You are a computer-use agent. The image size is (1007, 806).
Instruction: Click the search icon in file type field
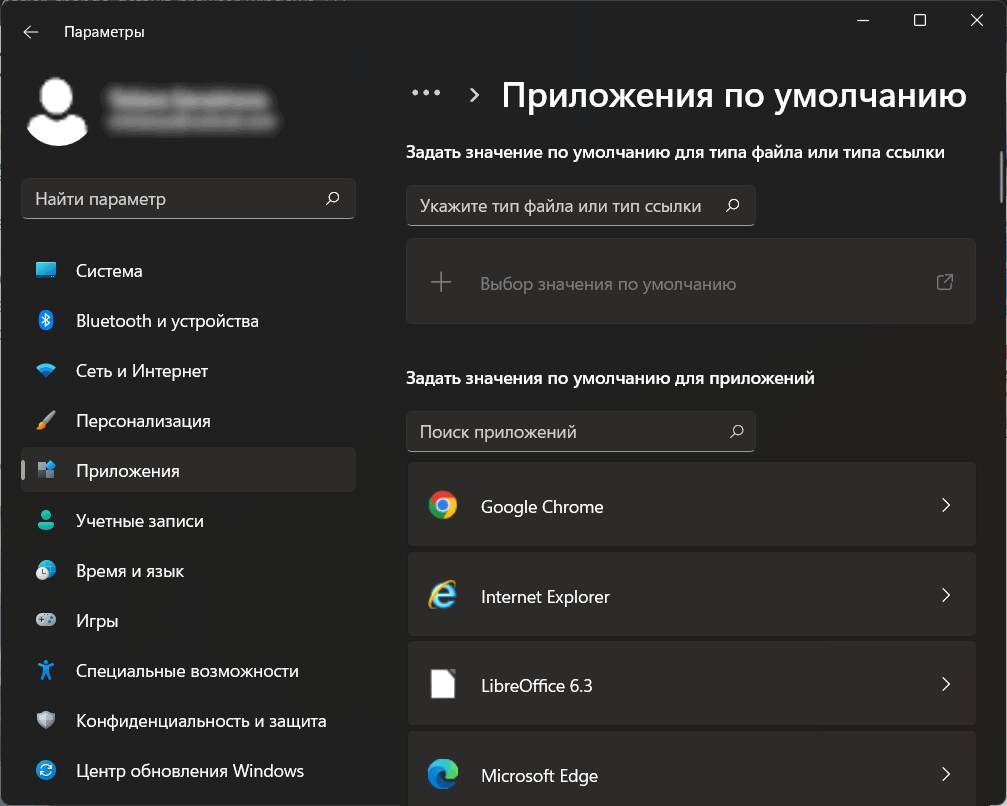[x=733, y=206]
